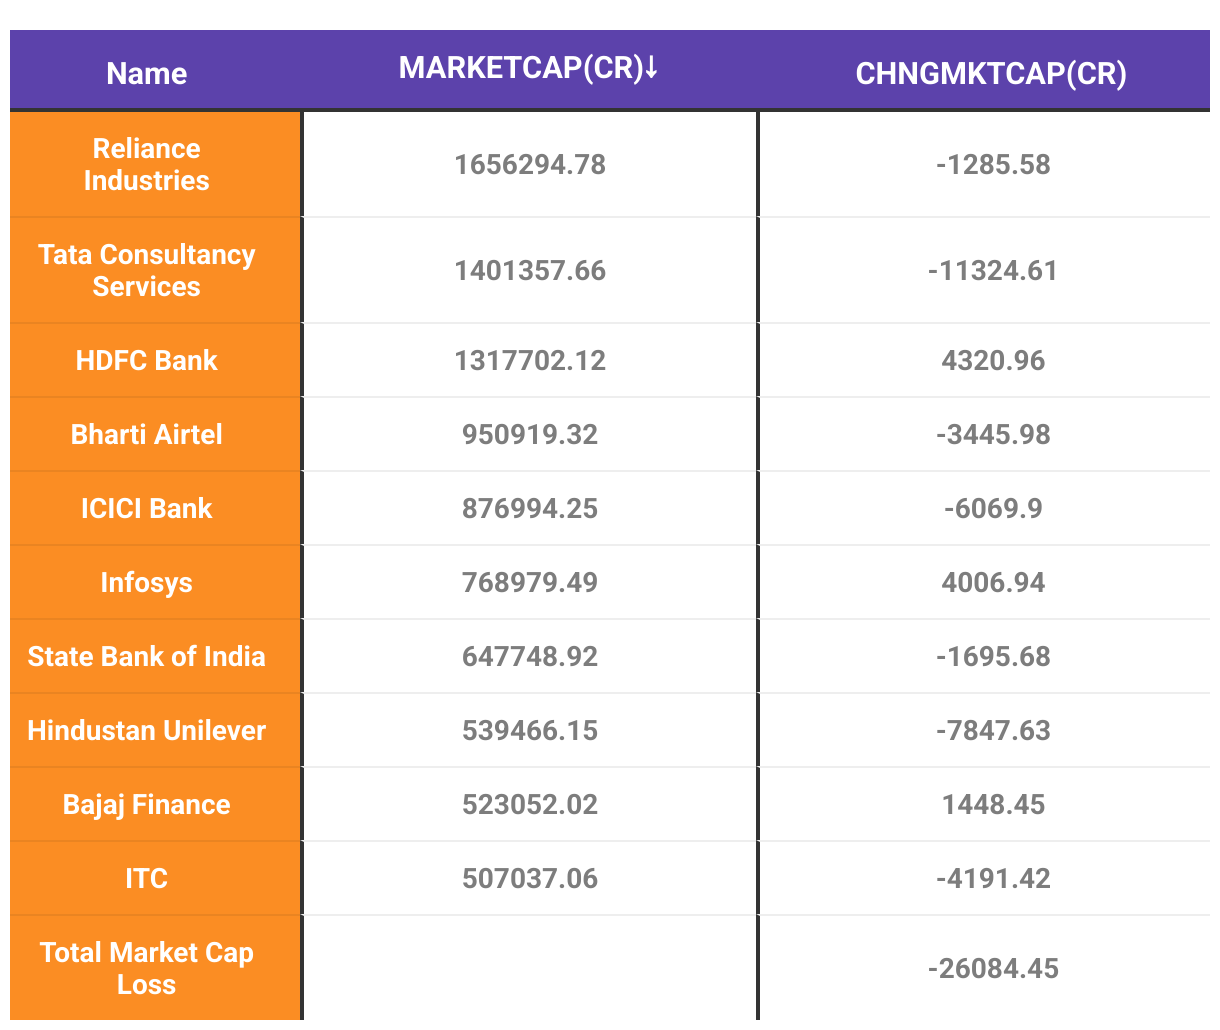The width and height of the screenshot is (1220, 1030).
Task: Sort by the MARKETCAP(CR) column header
Action: click(520, 68)
